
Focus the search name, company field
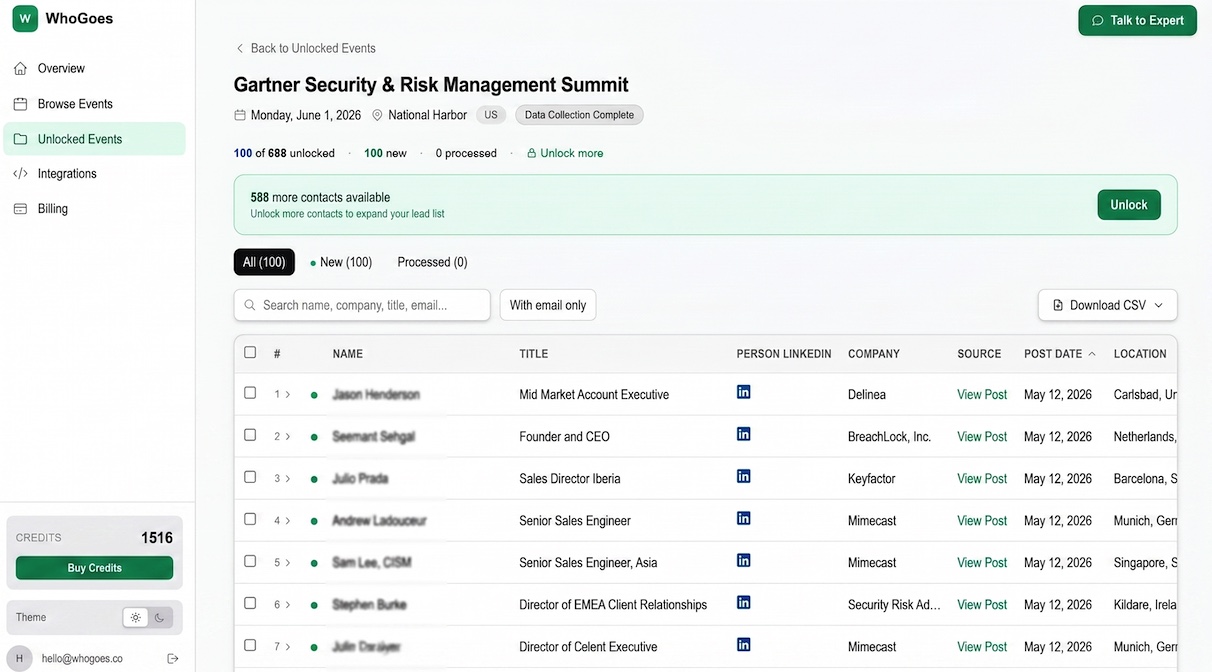click(x=362, y=305)
